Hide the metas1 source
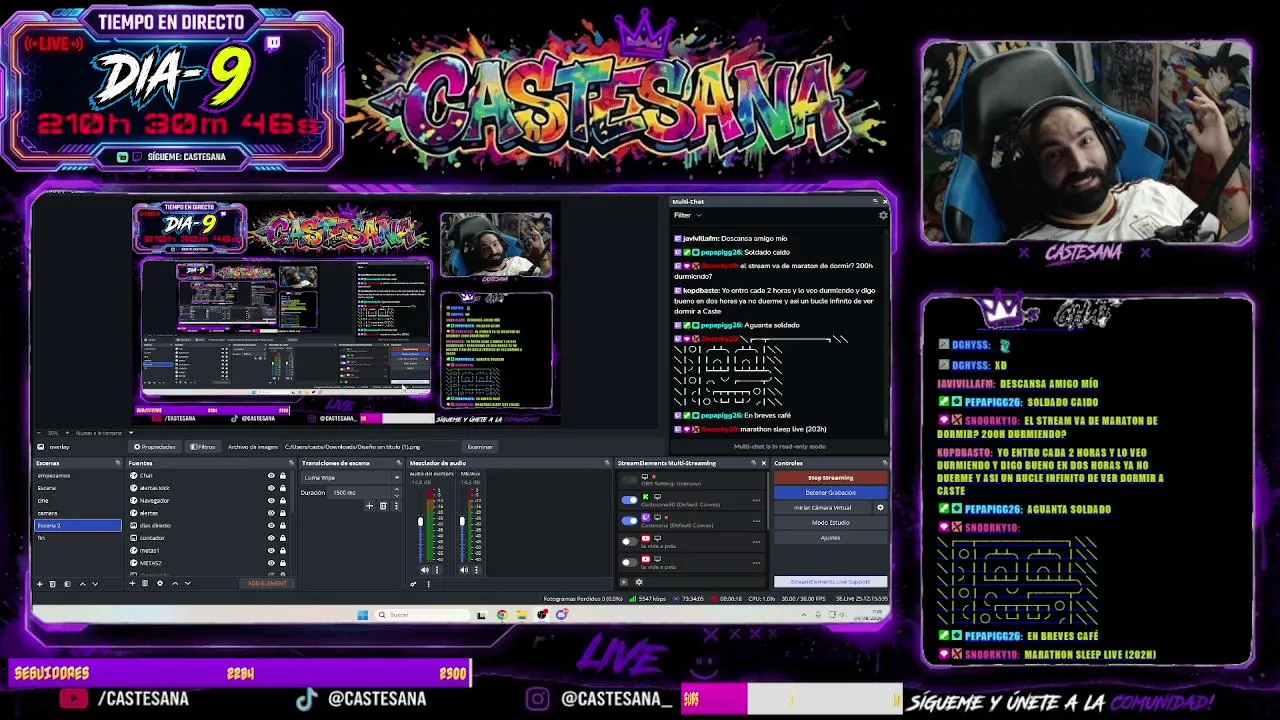Screen dimensions: 1280x720 [x=271, y=550]
